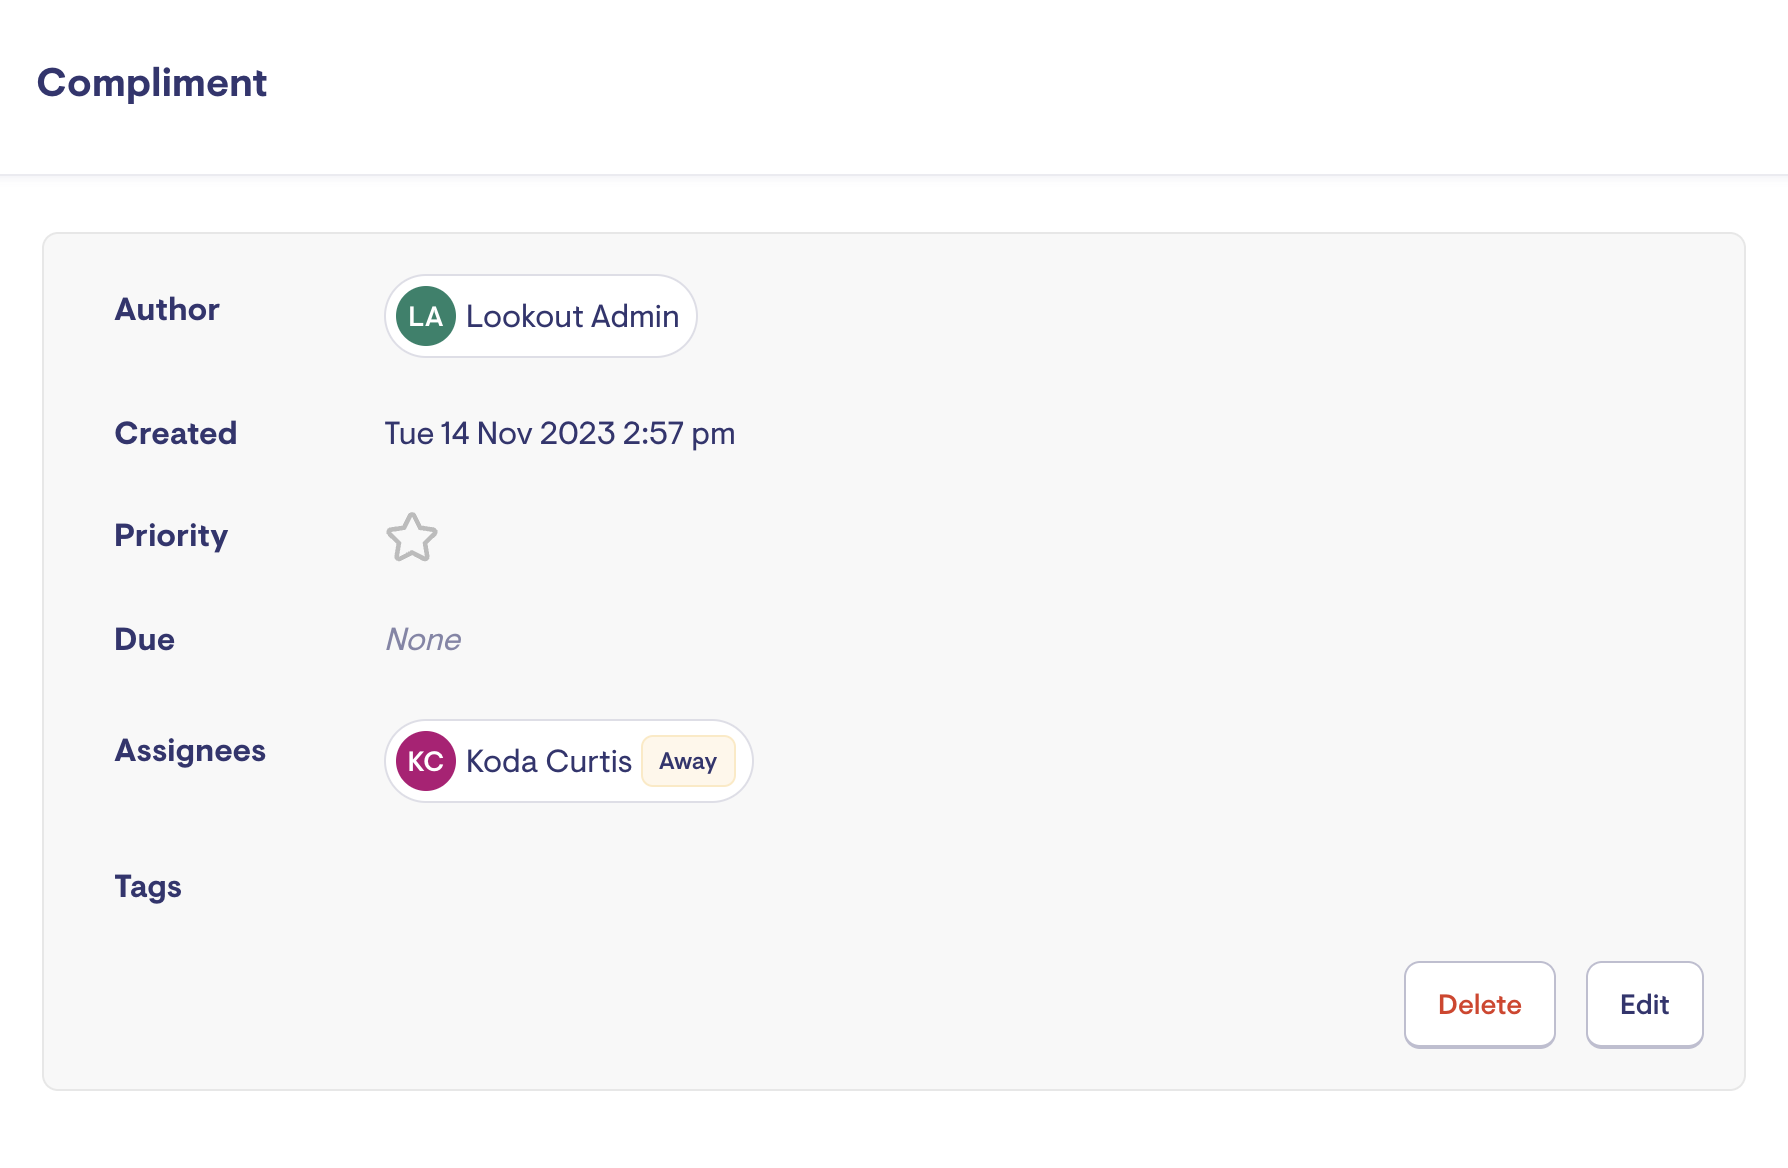The width and height of the screenshot is (1788, 1168).
Task: Click the Author field label
Action: (x=167, y=309)
